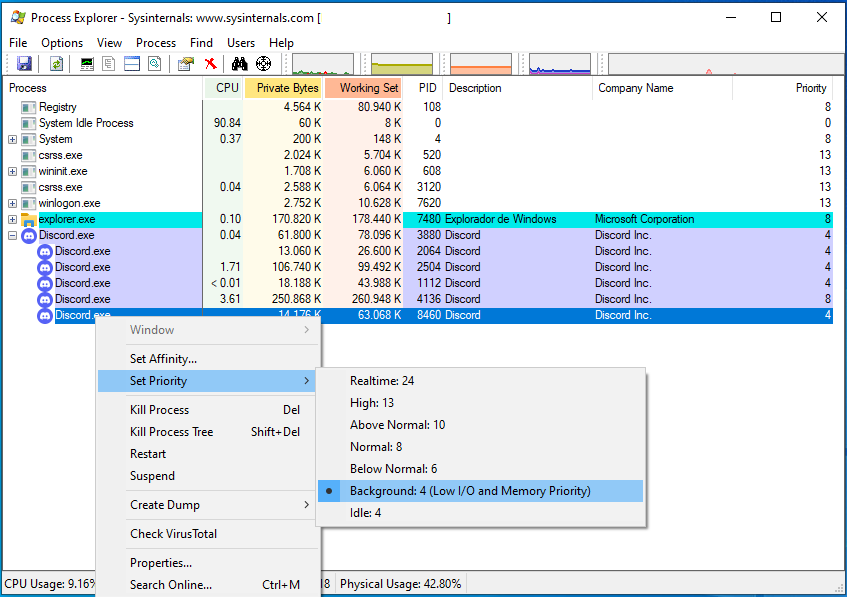Viewport: 847px width, 597px height.
Task: Click Check VirusTotal in context menu
Action: (173, 534)
